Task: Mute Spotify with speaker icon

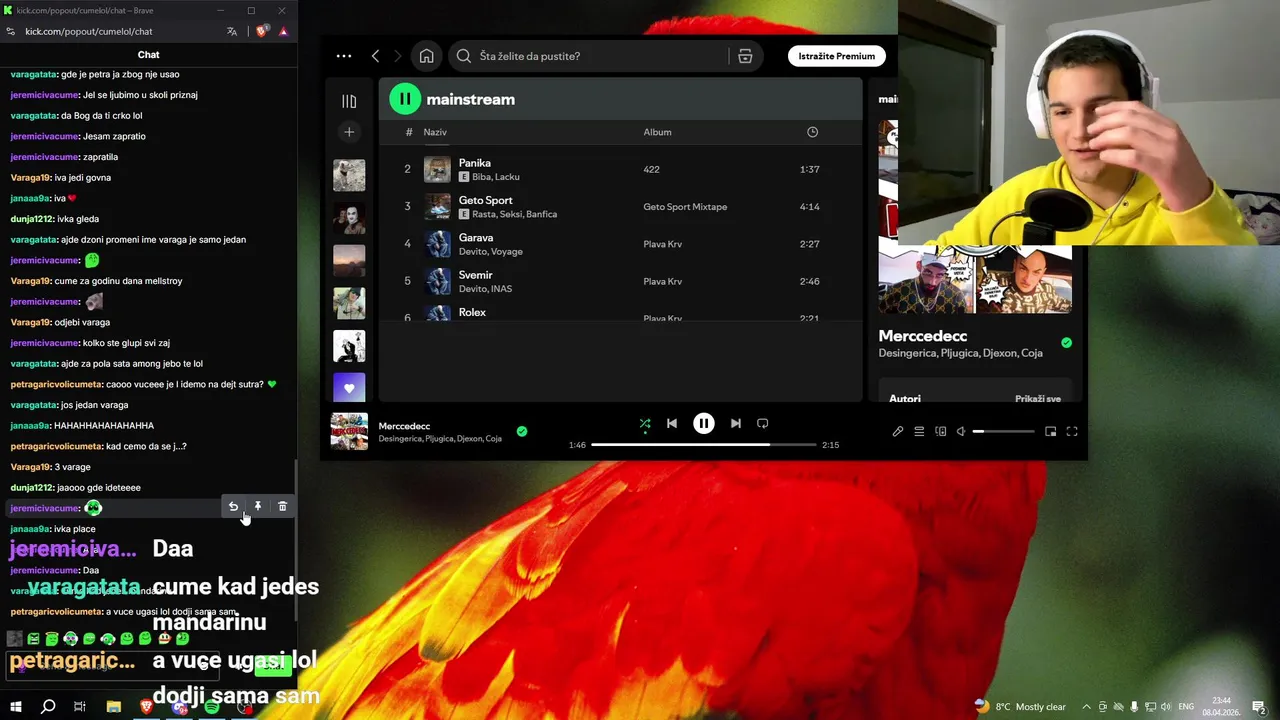Action: point(961,431)
